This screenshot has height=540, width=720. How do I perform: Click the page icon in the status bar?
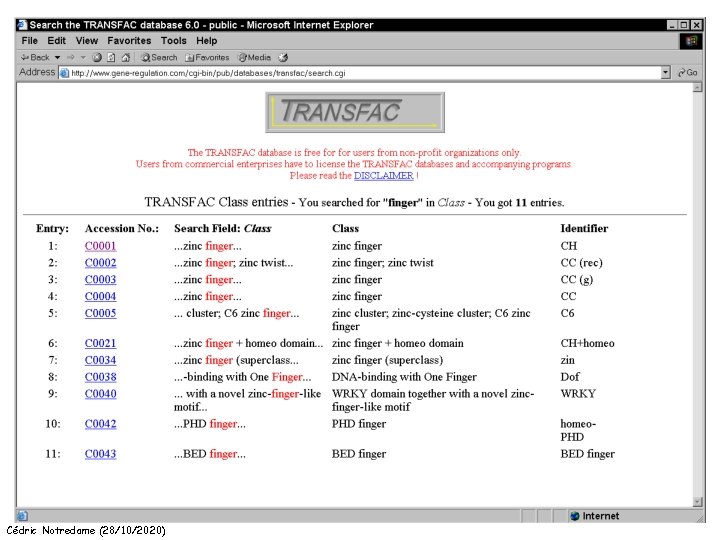coord(22,516)
